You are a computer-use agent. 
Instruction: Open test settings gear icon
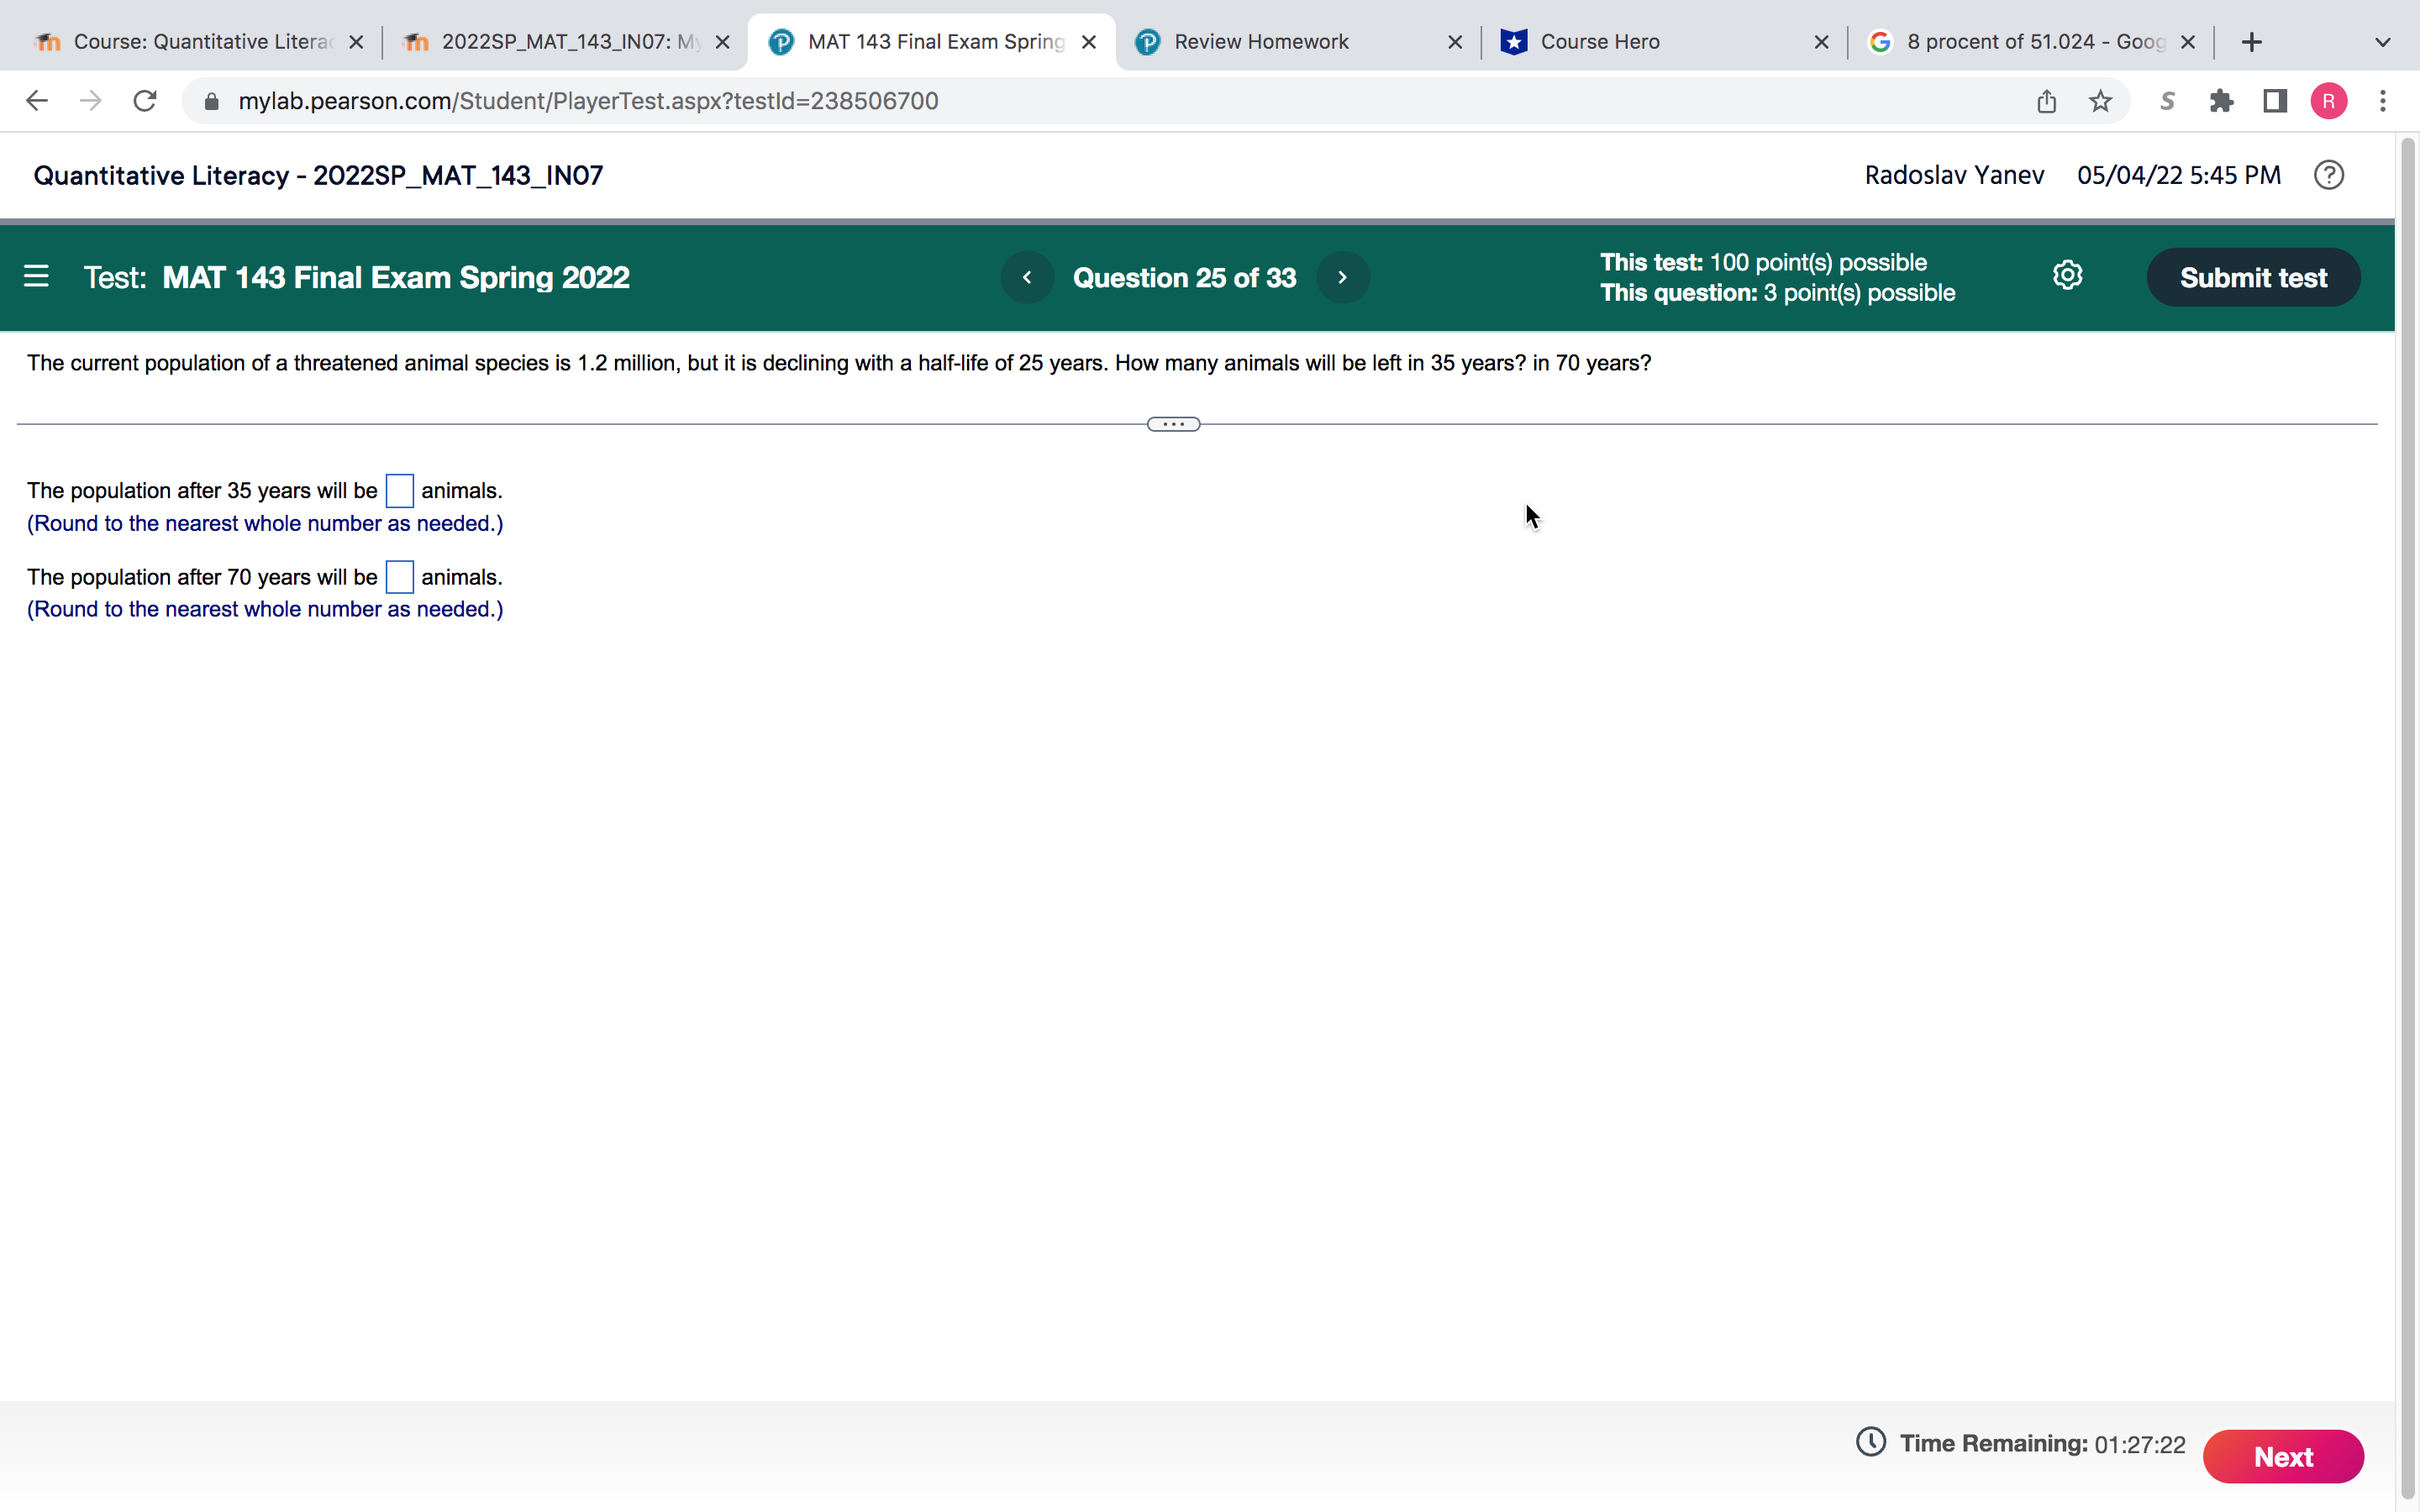(x=2067, y=276)
